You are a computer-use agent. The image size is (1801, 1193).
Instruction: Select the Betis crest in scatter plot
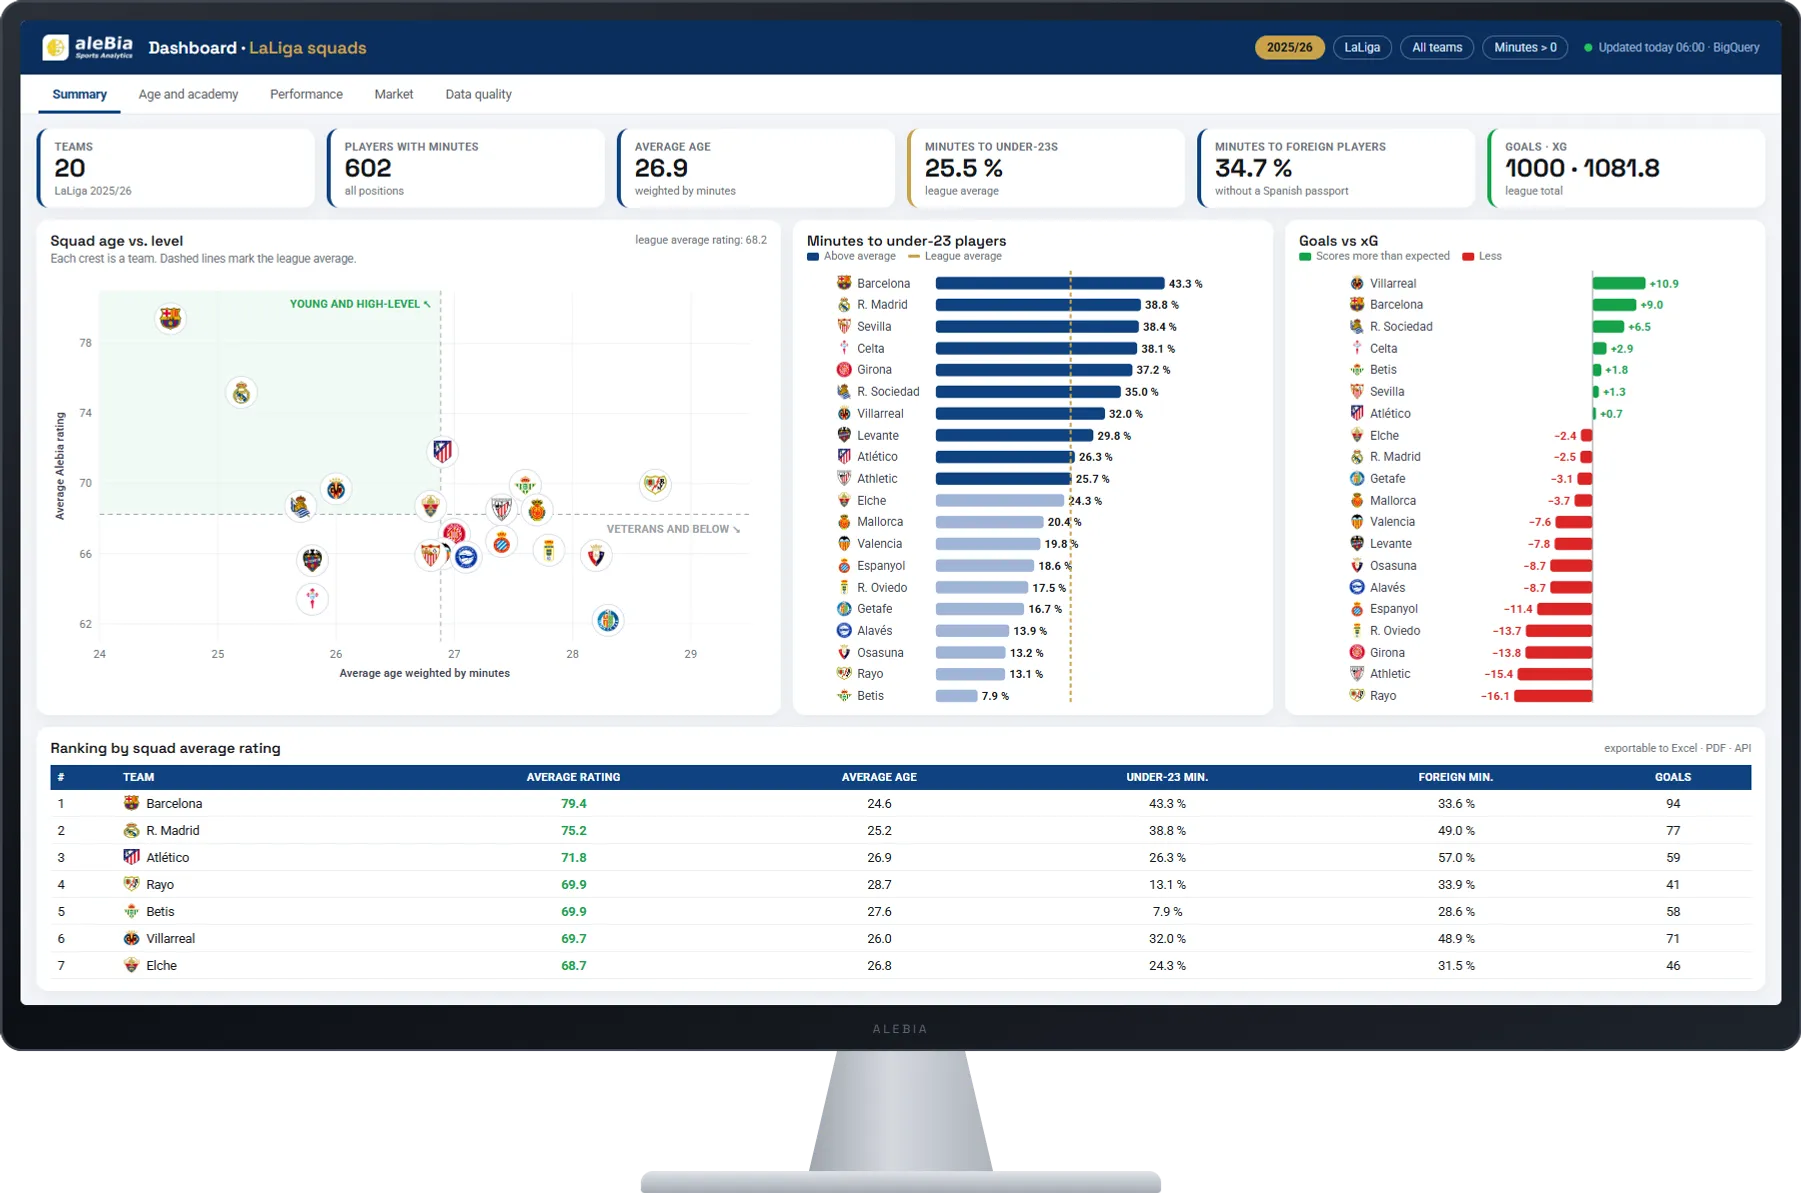(x=524, y=485)
